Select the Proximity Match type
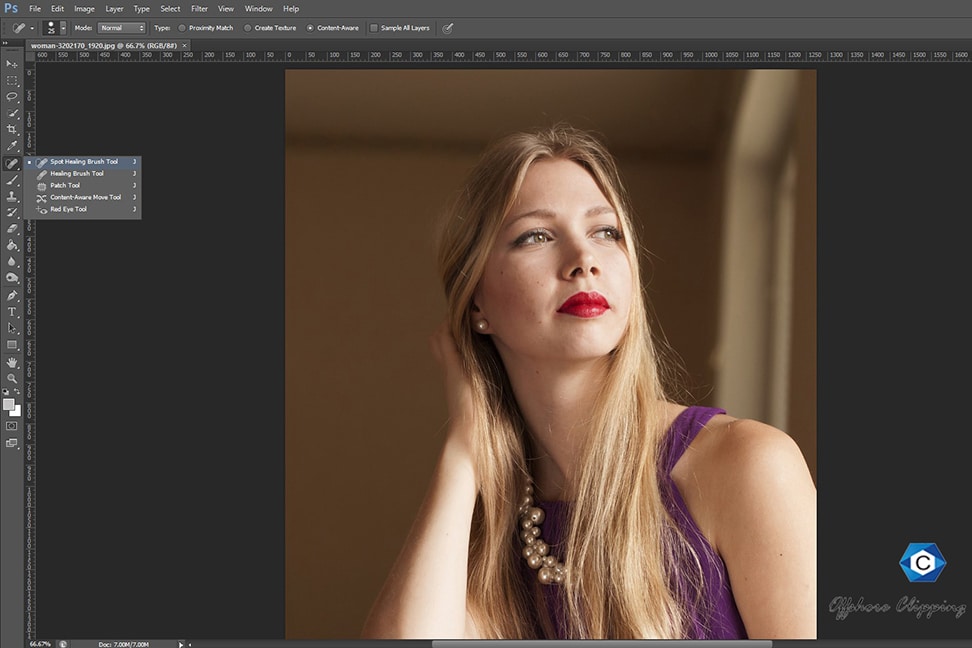 (183, 28)
